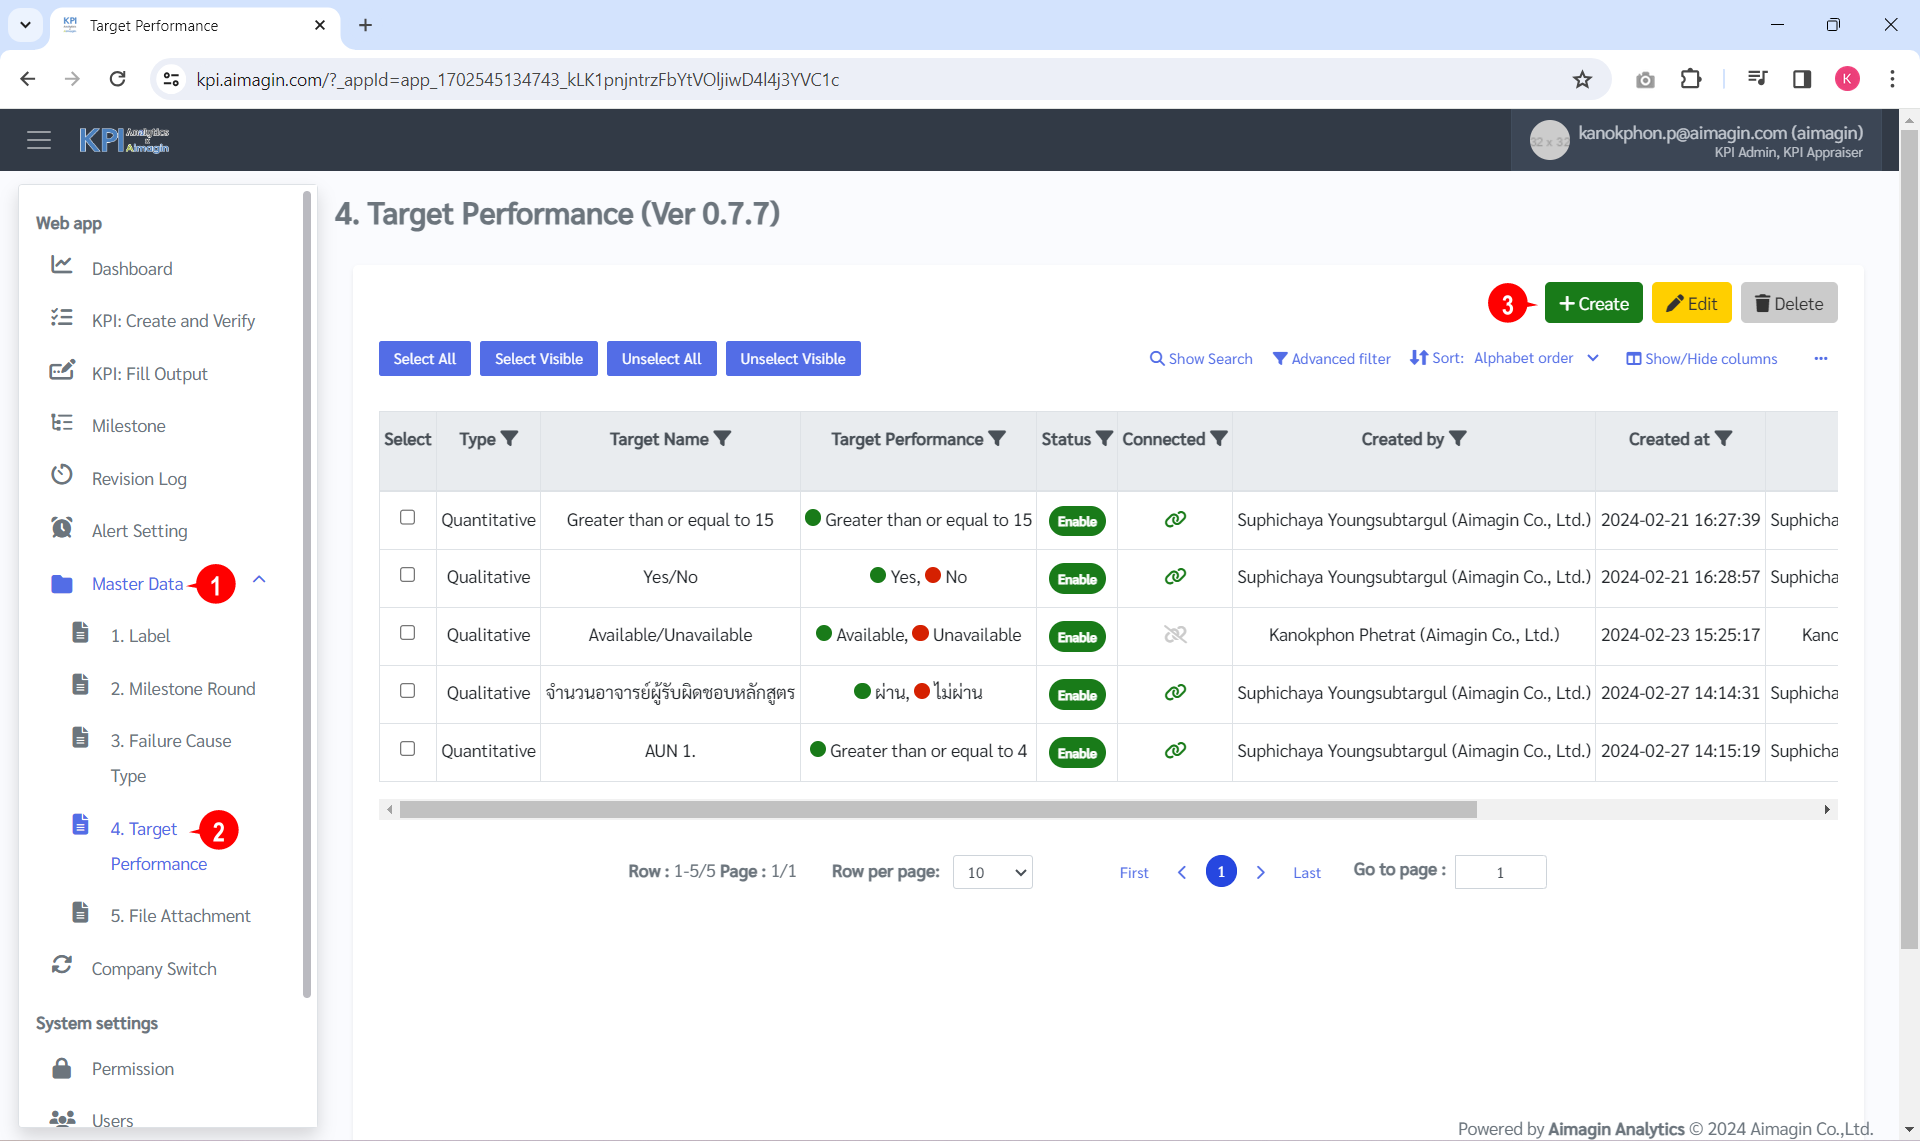The width and height of the screenshot is (1920, 1141).
Task: Click the Permission lock icon
Action: click(x=61, y=1068)
